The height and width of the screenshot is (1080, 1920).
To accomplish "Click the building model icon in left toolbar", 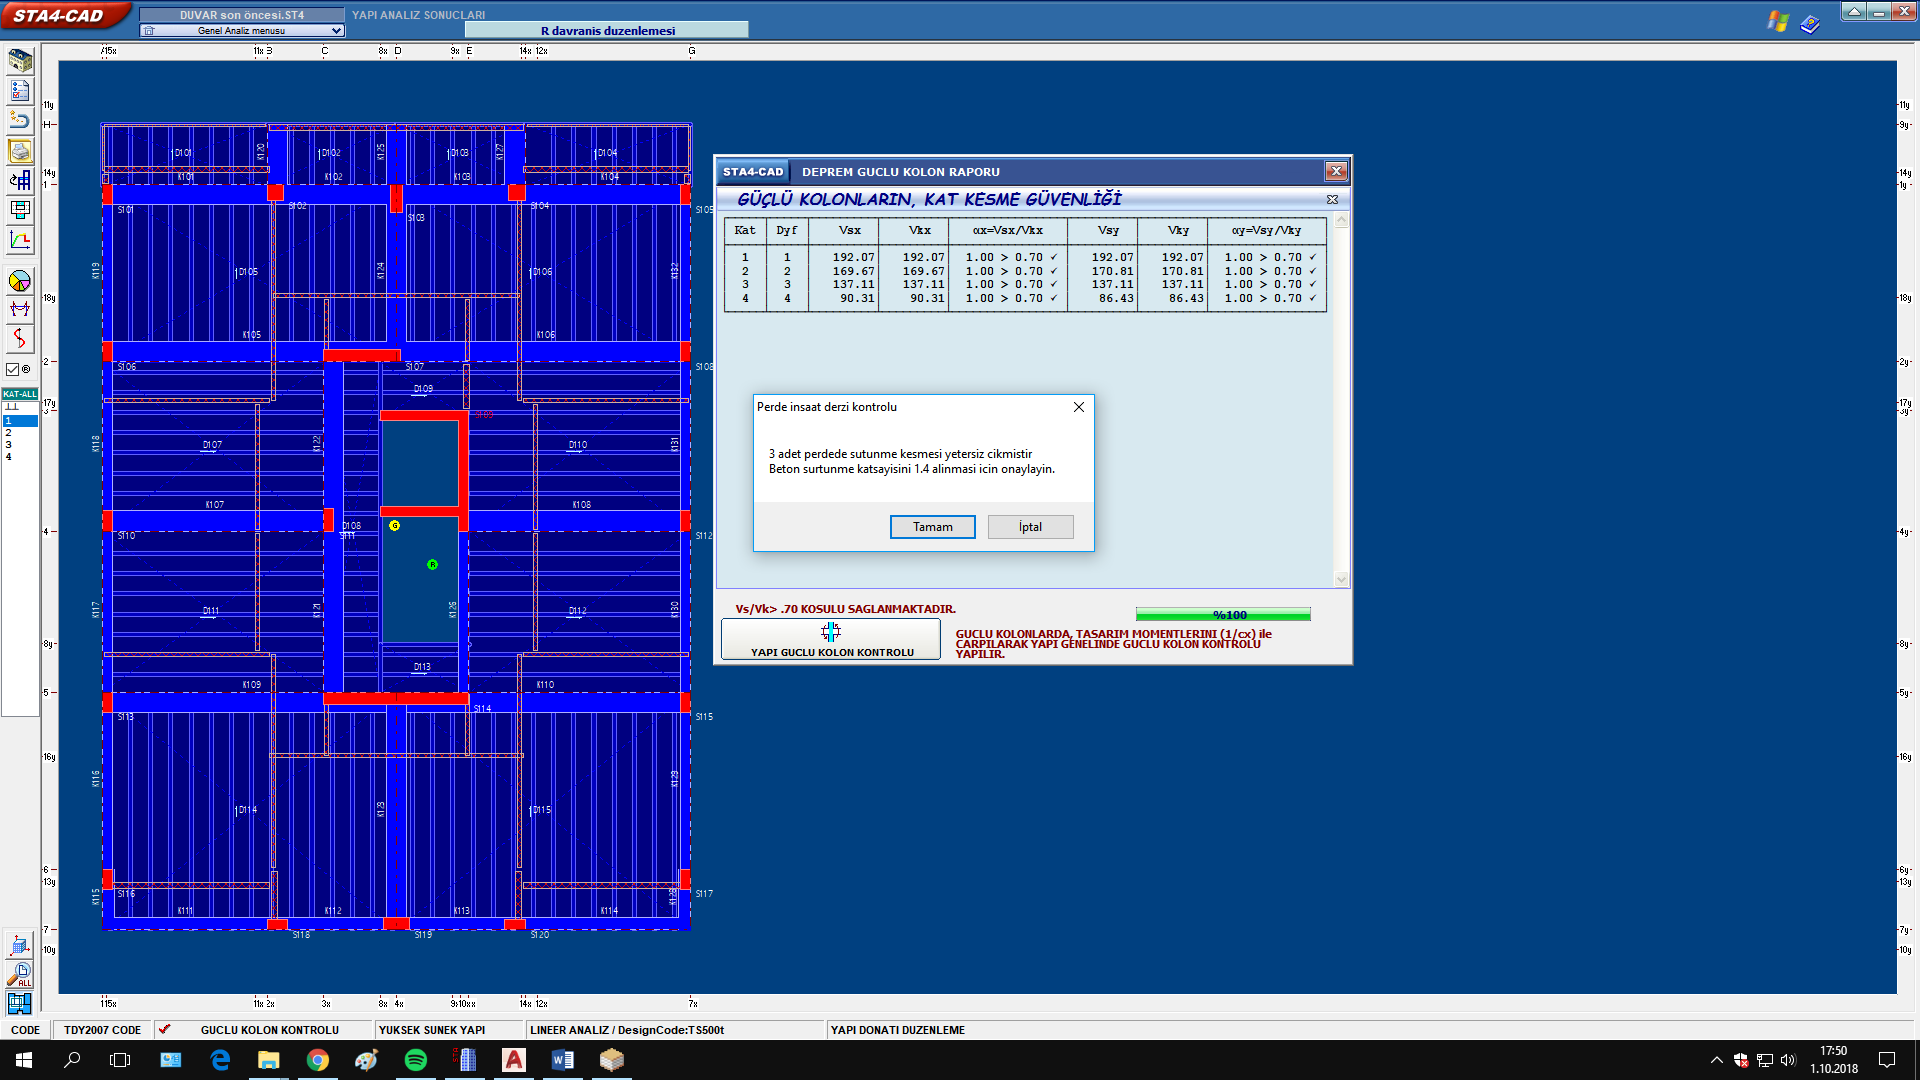I will click(20, 61).
